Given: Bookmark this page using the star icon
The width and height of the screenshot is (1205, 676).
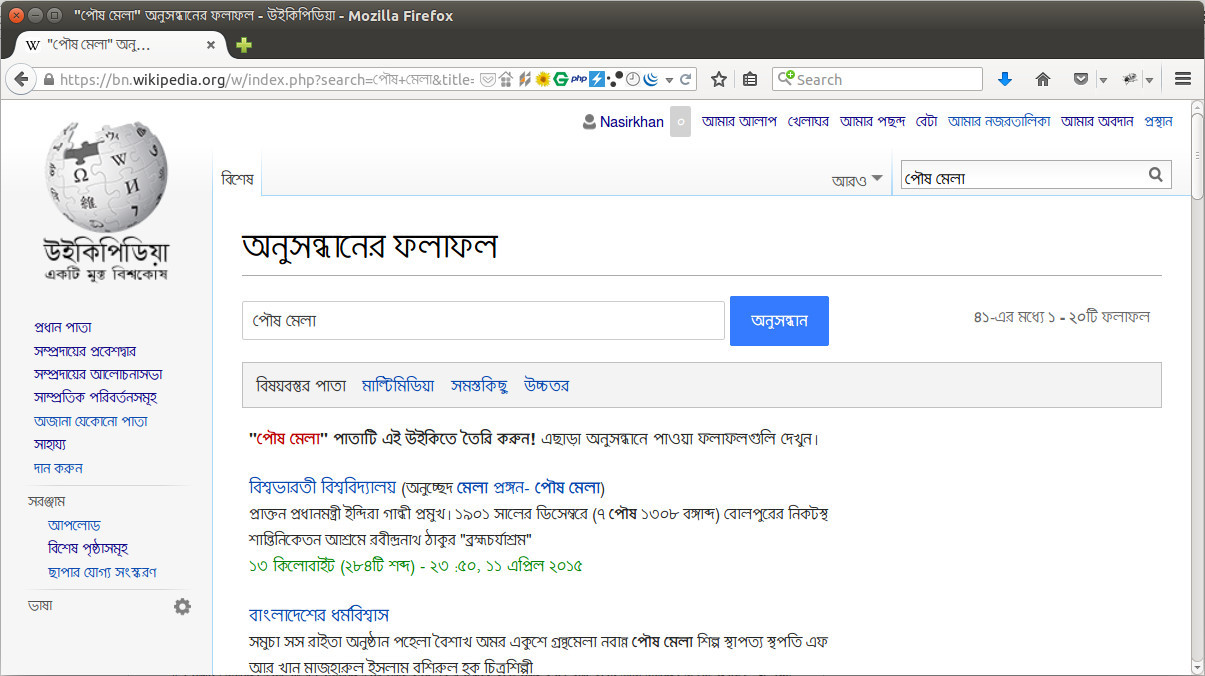Looking at the screenshot, I should point(718,78).
